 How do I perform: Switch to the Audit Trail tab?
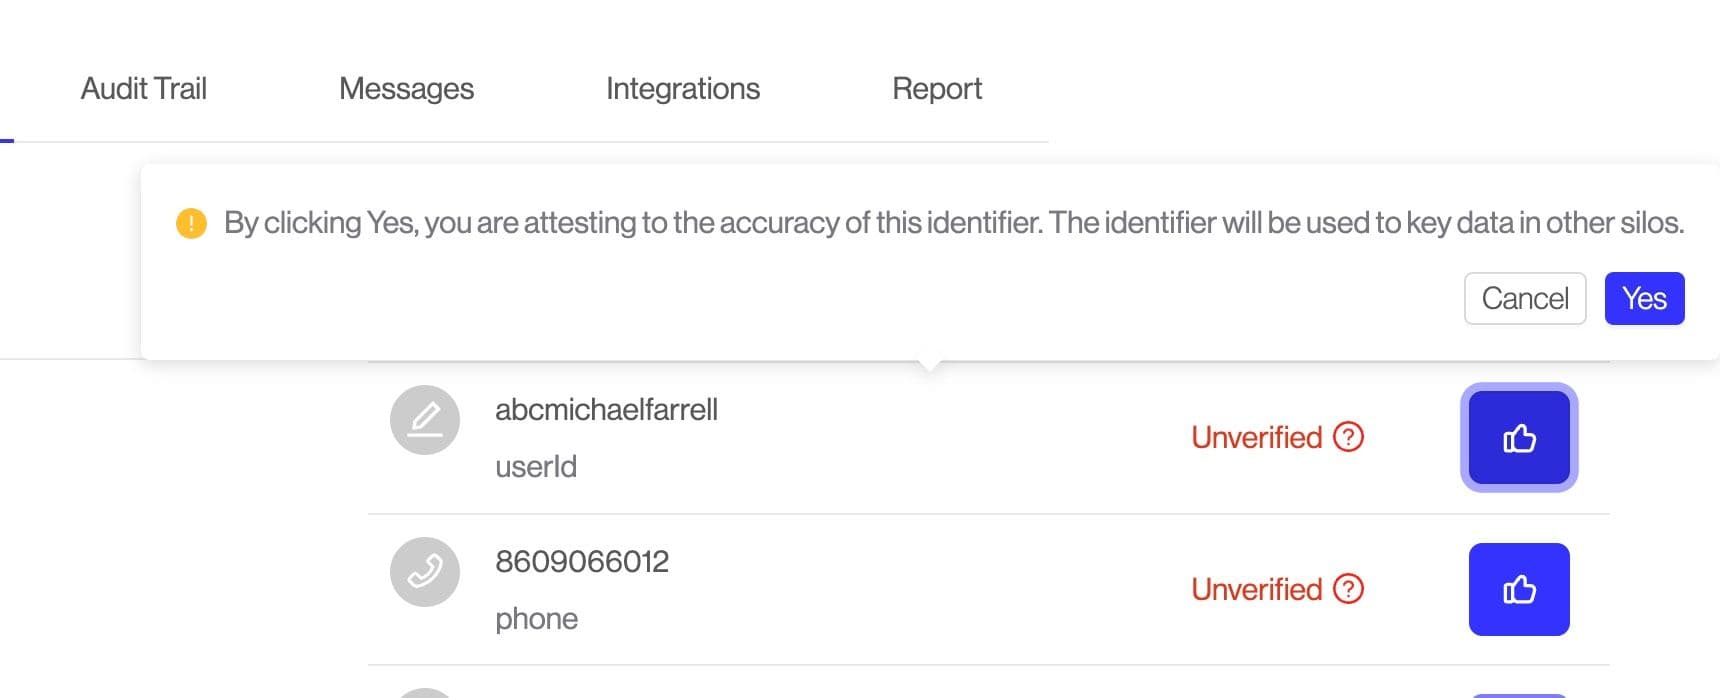(143, 88)
